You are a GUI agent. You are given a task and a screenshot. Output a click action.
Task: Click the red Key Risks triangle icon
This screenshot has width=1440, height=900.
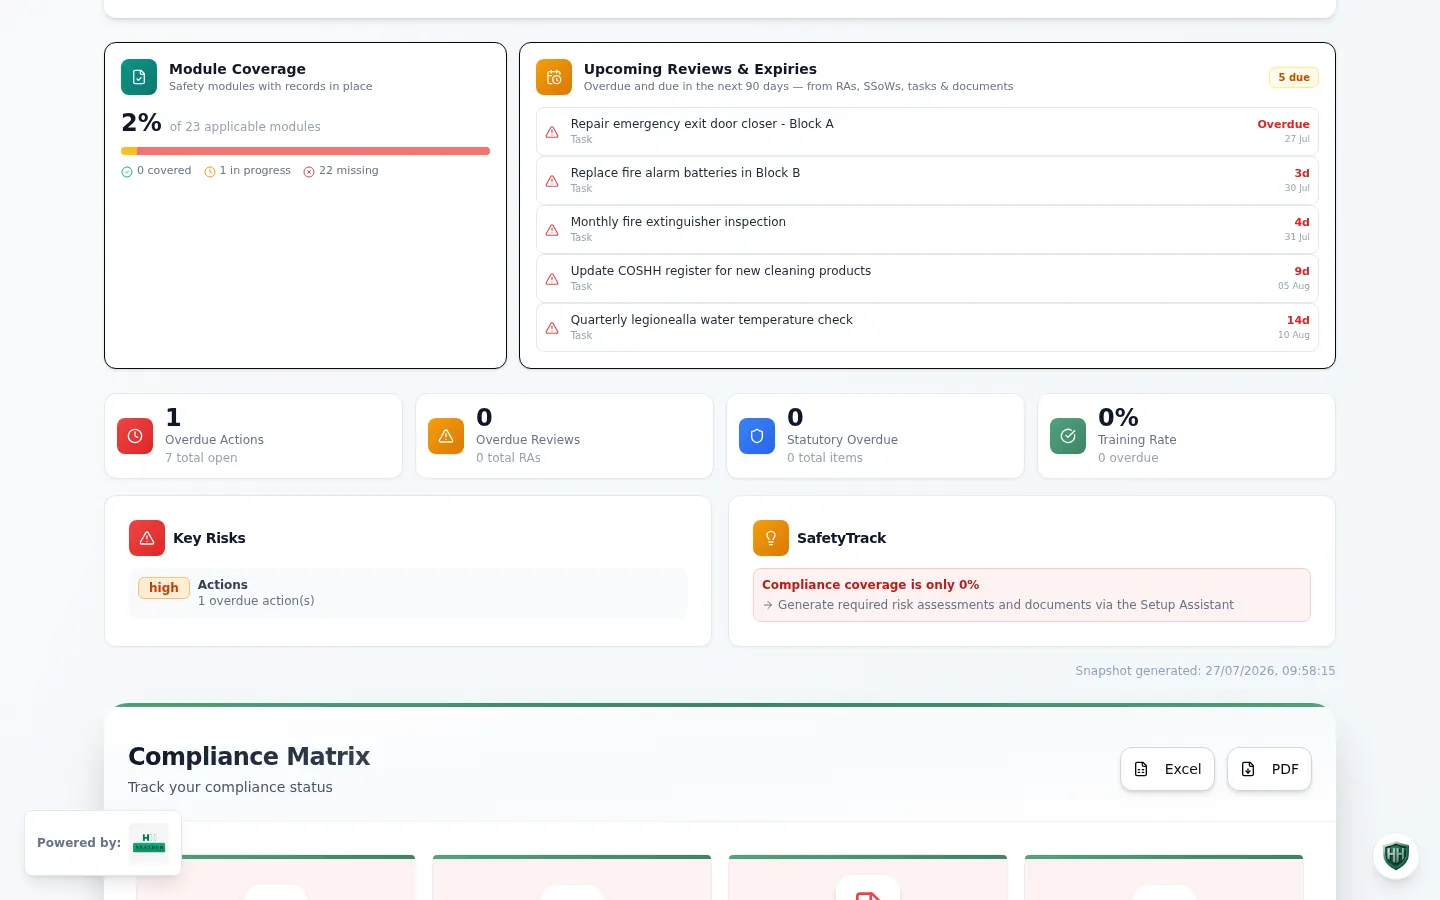[x=147, y=538]
